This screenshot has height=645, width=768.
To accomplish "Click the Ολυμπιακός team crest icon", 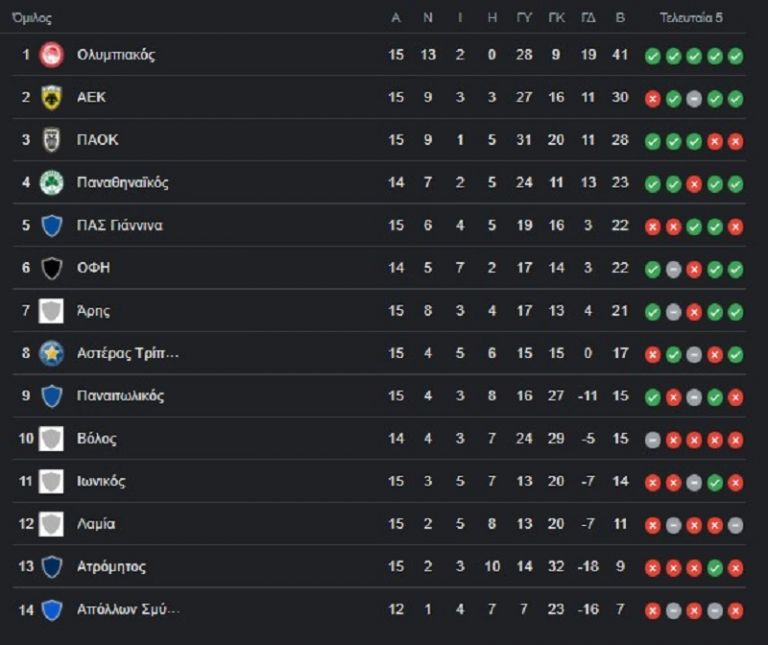I will tap(51, 54).
